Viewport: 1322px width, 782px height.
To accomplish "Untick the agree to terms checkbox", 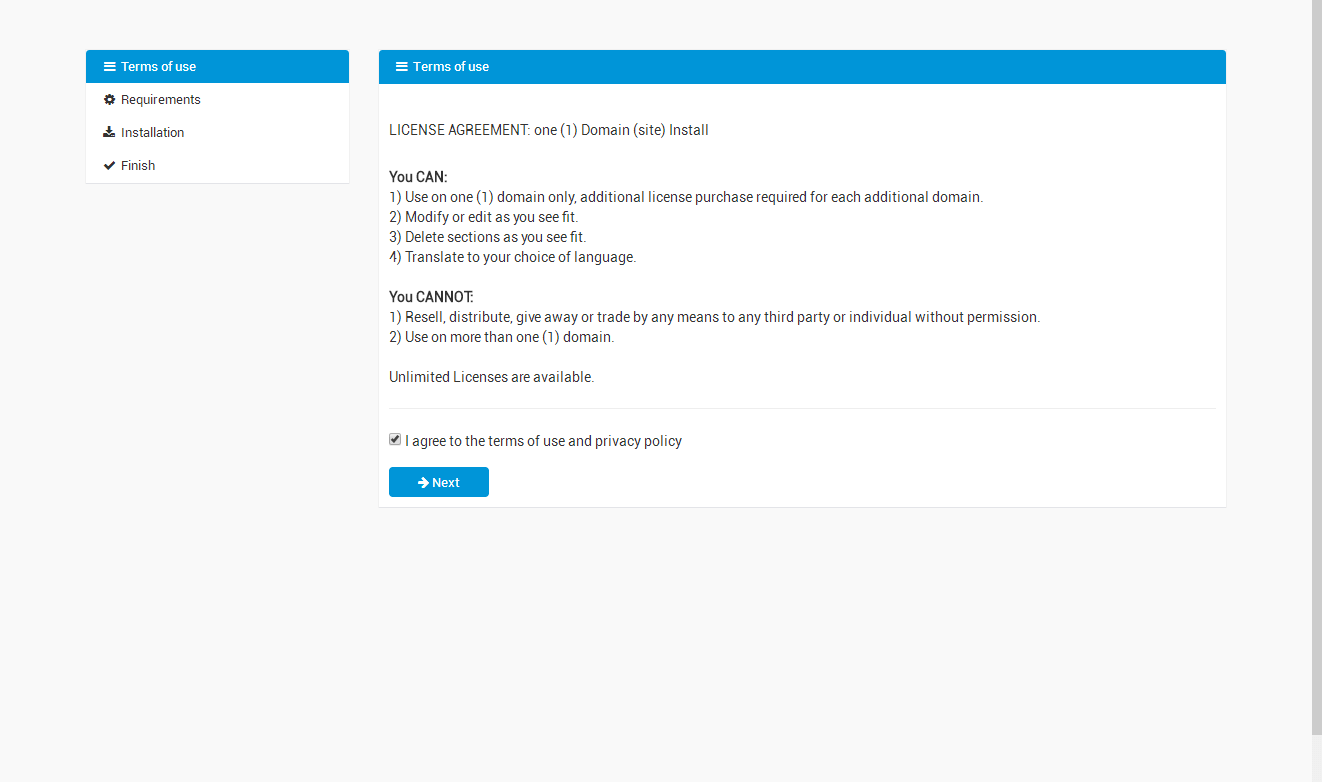I will point(395,440).
